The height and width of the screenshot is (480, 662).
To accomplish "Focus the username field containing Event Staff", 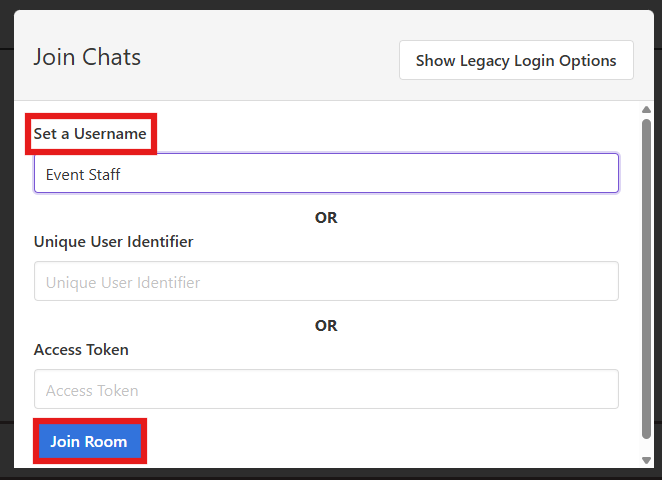I will [326, 173].
